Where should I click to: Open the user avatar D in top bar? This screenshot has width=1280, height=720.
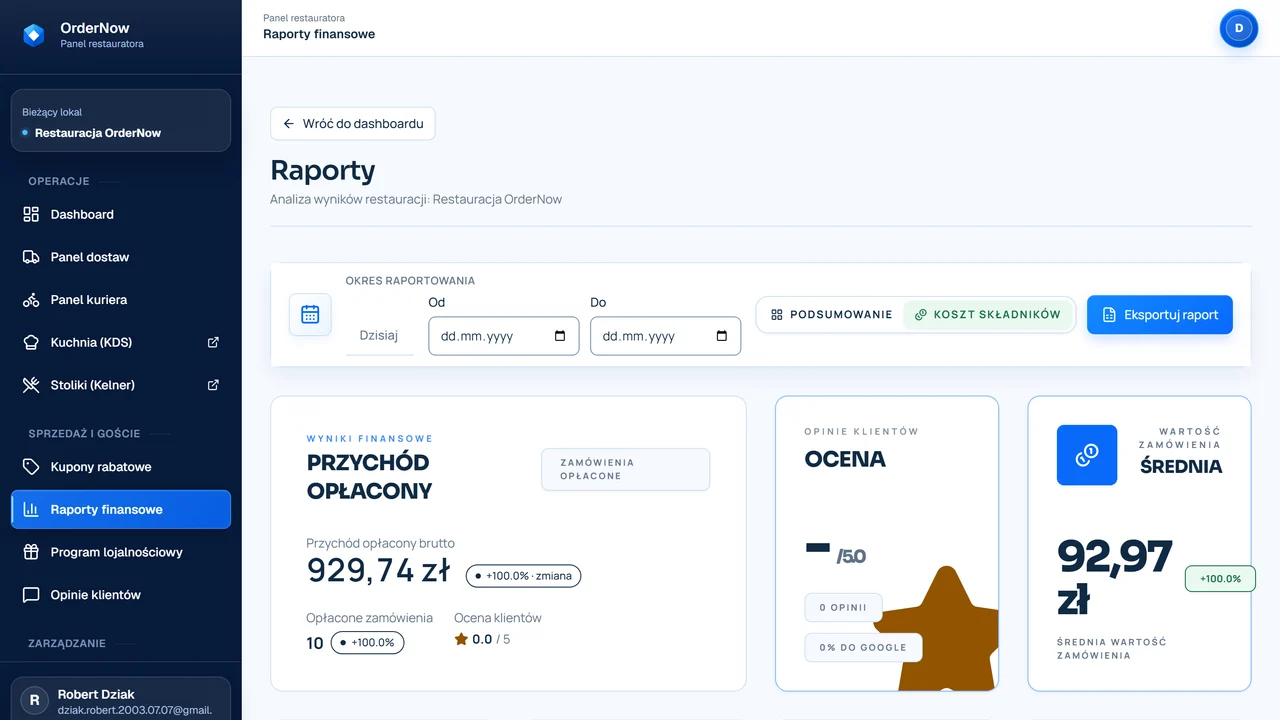[x=1239, y=28]
